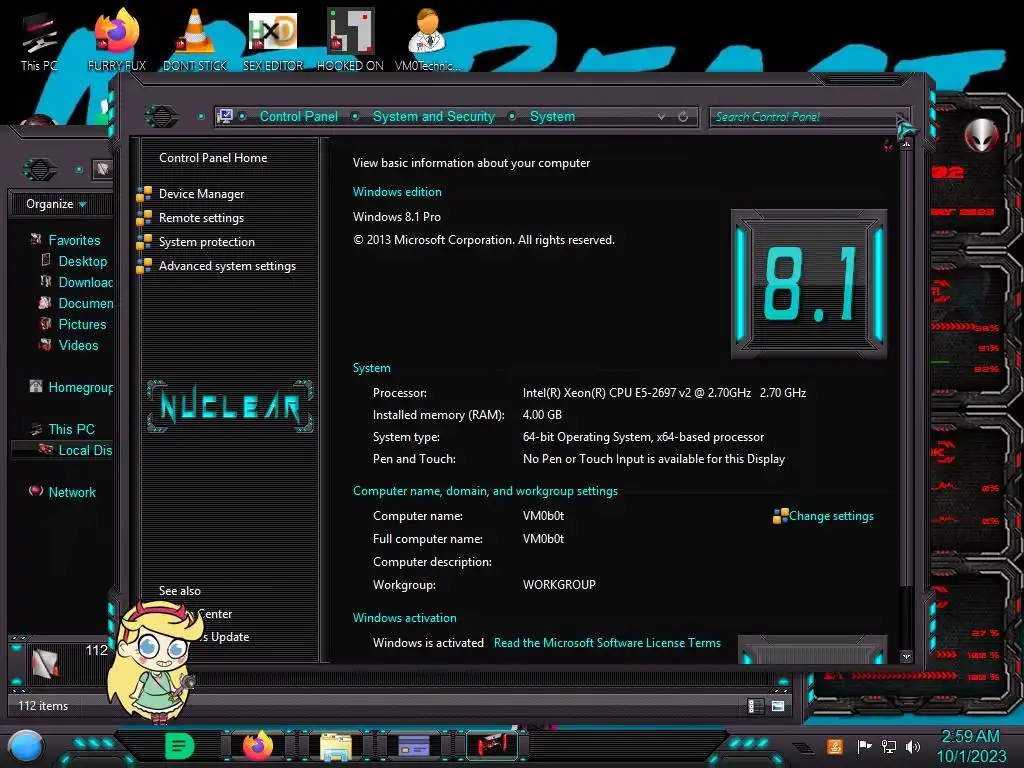Open the Organize dropdown in Explorer window
This screenshot has width=1024, height=768.
pyautogui.click(x=56, y=204)
